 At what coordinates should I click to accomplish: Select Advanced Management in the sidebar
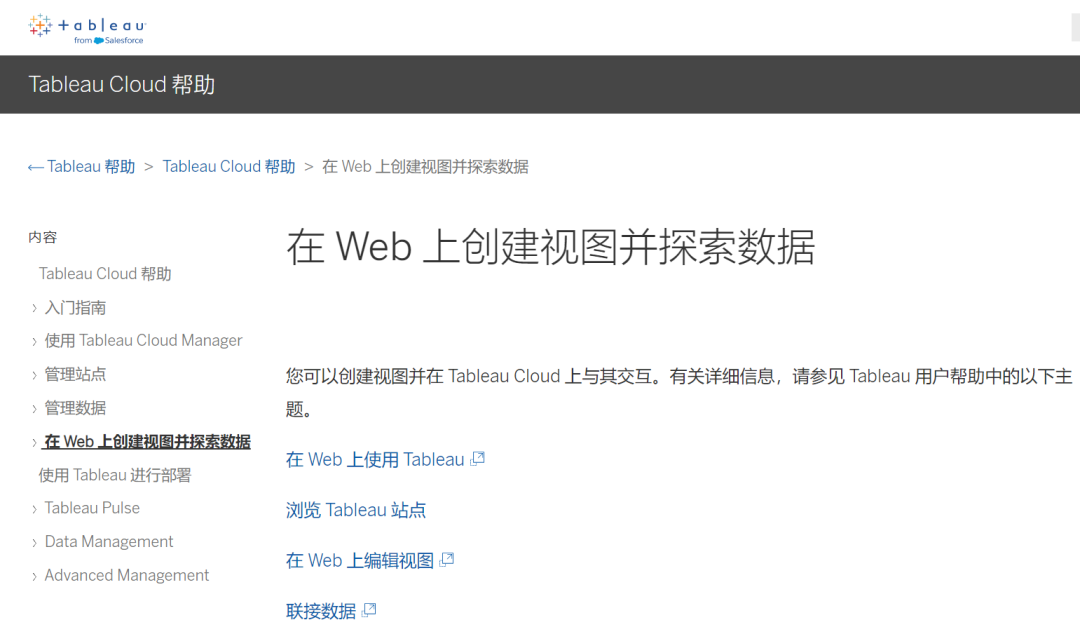click(127, 575)
